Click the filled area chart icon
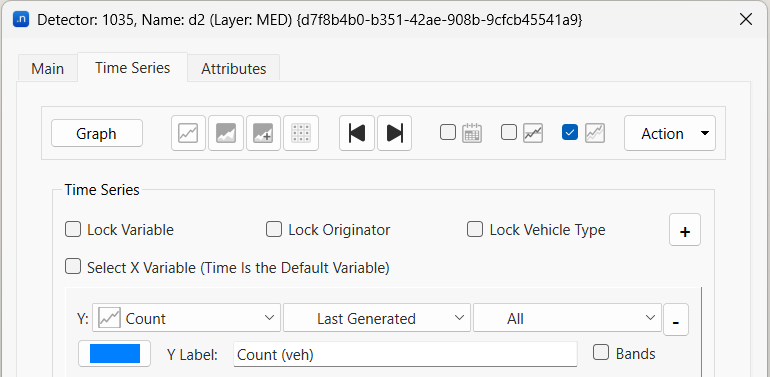Viewport: 770px width, 377px height. pos(226,133)
